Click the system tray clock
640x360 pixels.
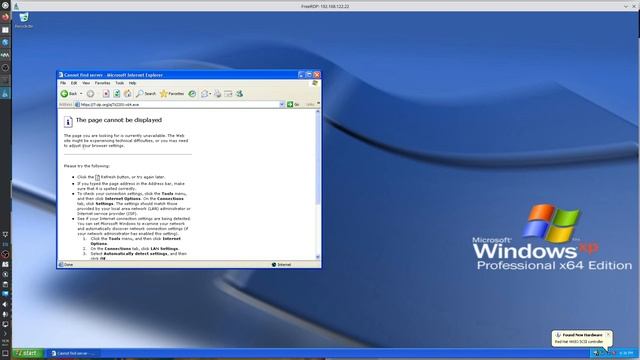(626, 353)
